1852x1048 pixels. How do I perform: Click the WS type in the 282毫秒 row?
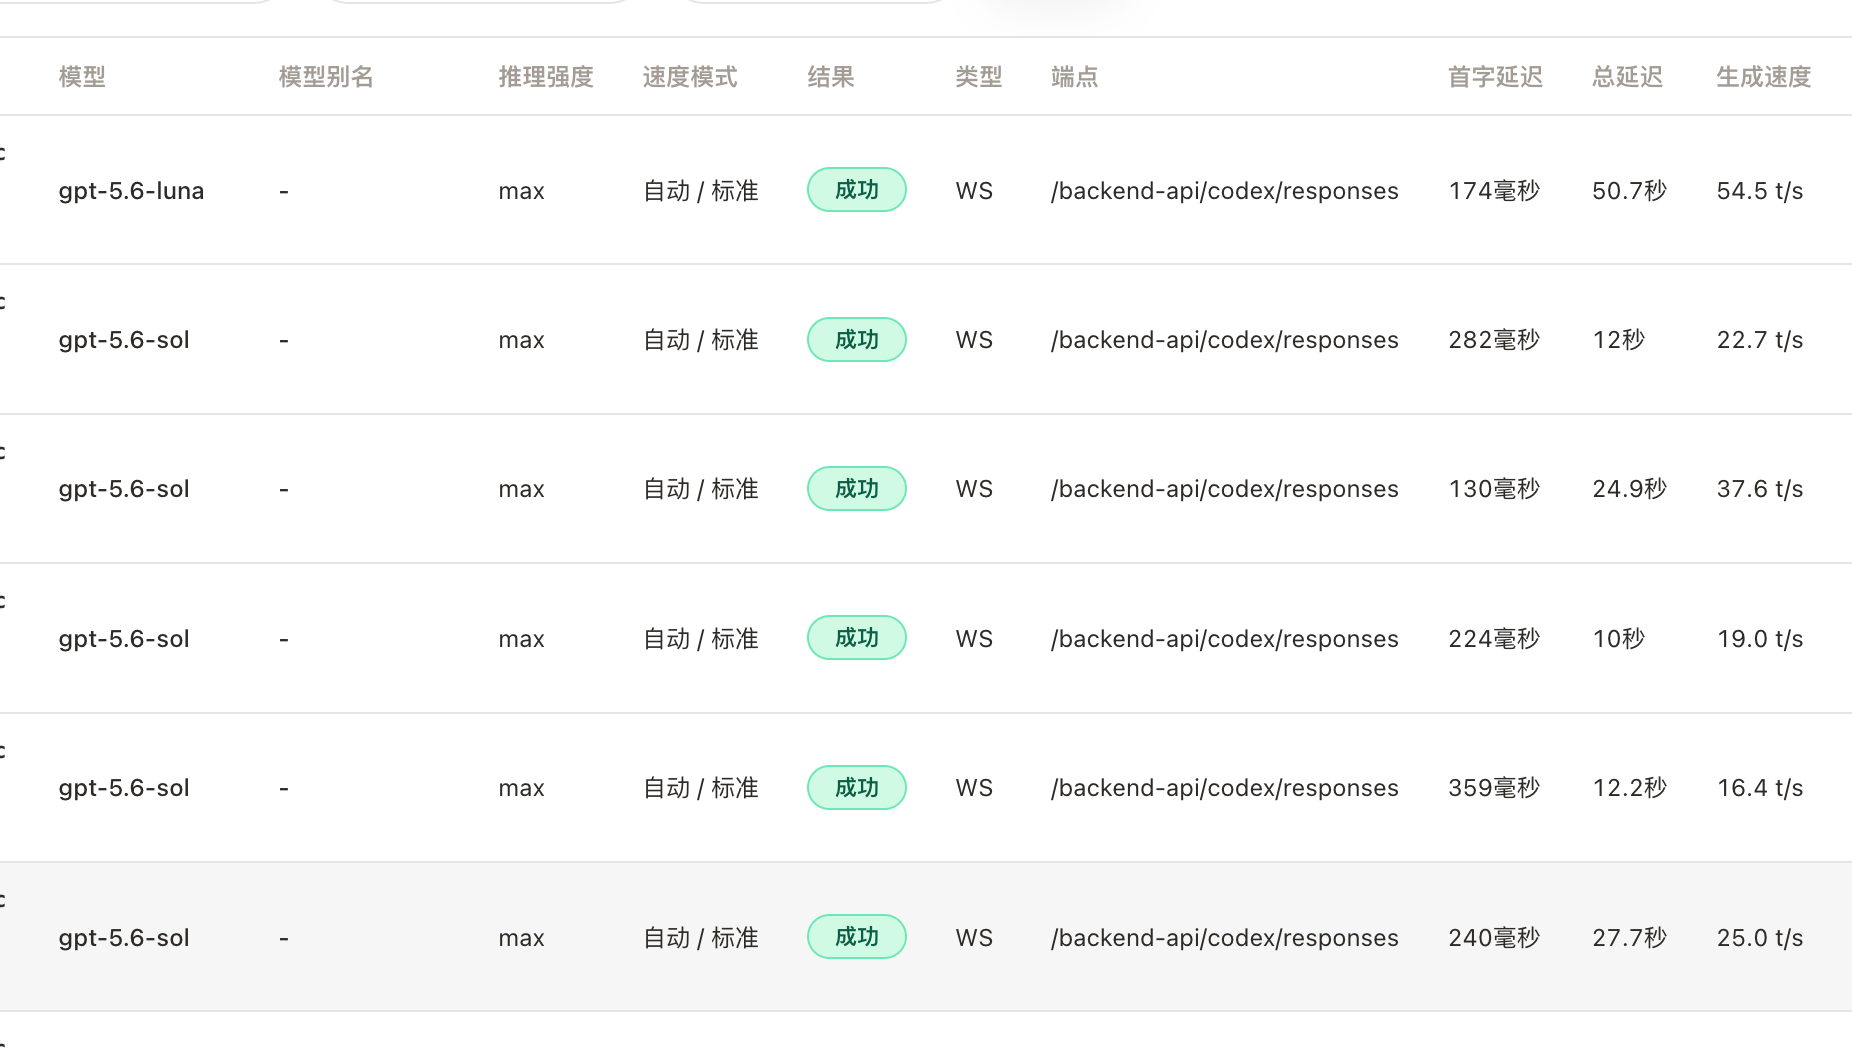pyautogui.click(x=974, y=340)
